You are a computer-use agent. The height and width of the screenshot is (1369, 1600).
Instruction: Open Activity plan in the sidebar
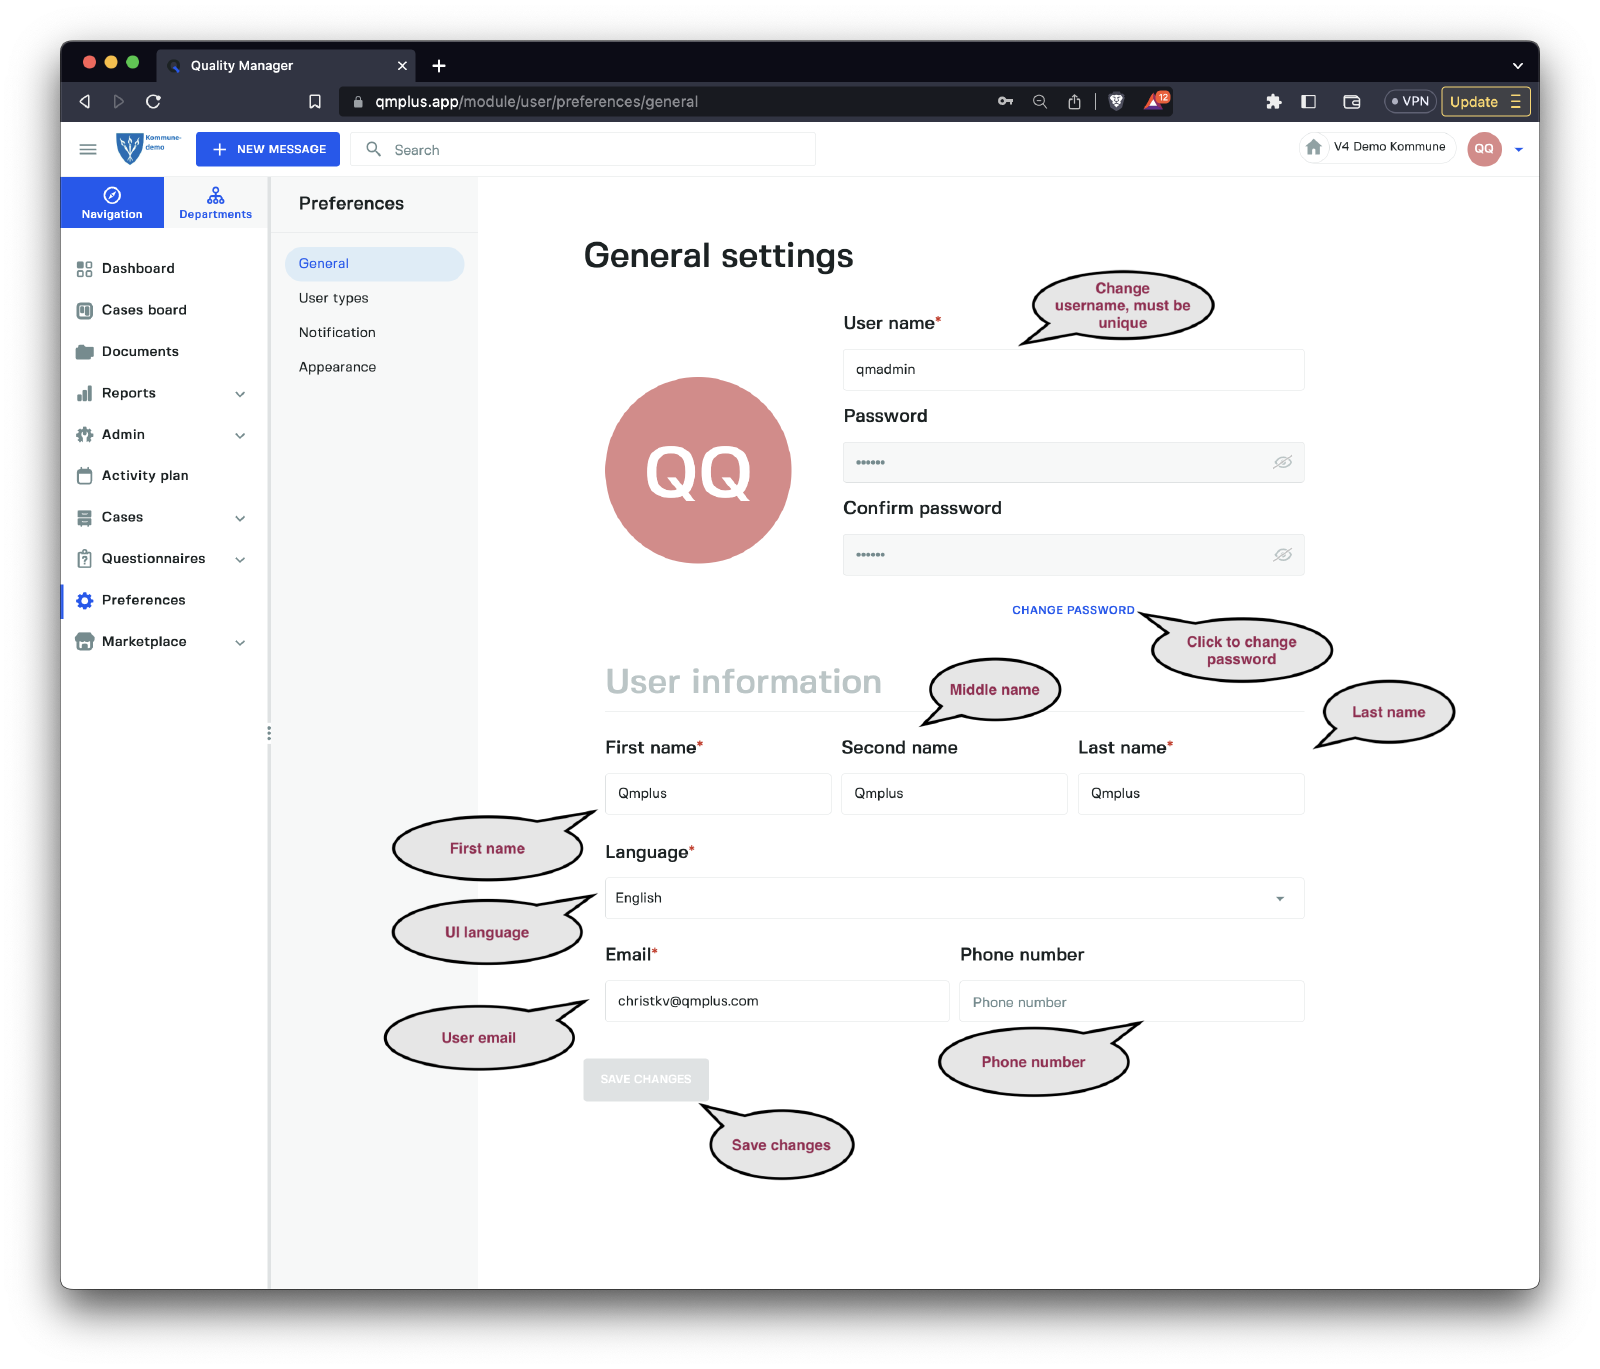(x=145, y=476)
